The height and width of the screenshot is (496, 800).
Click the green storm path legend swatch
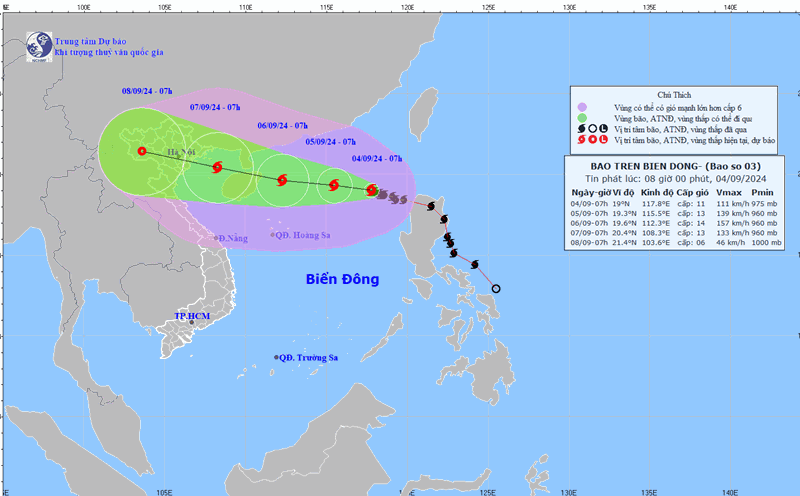[580, 117]
